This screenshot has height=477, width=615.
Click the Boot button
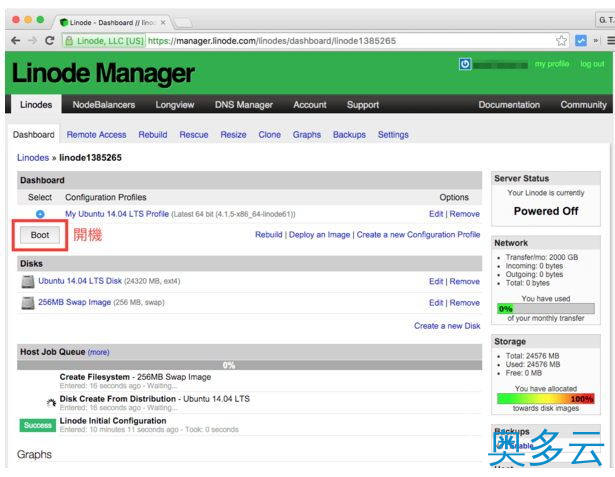coord(40,235)
